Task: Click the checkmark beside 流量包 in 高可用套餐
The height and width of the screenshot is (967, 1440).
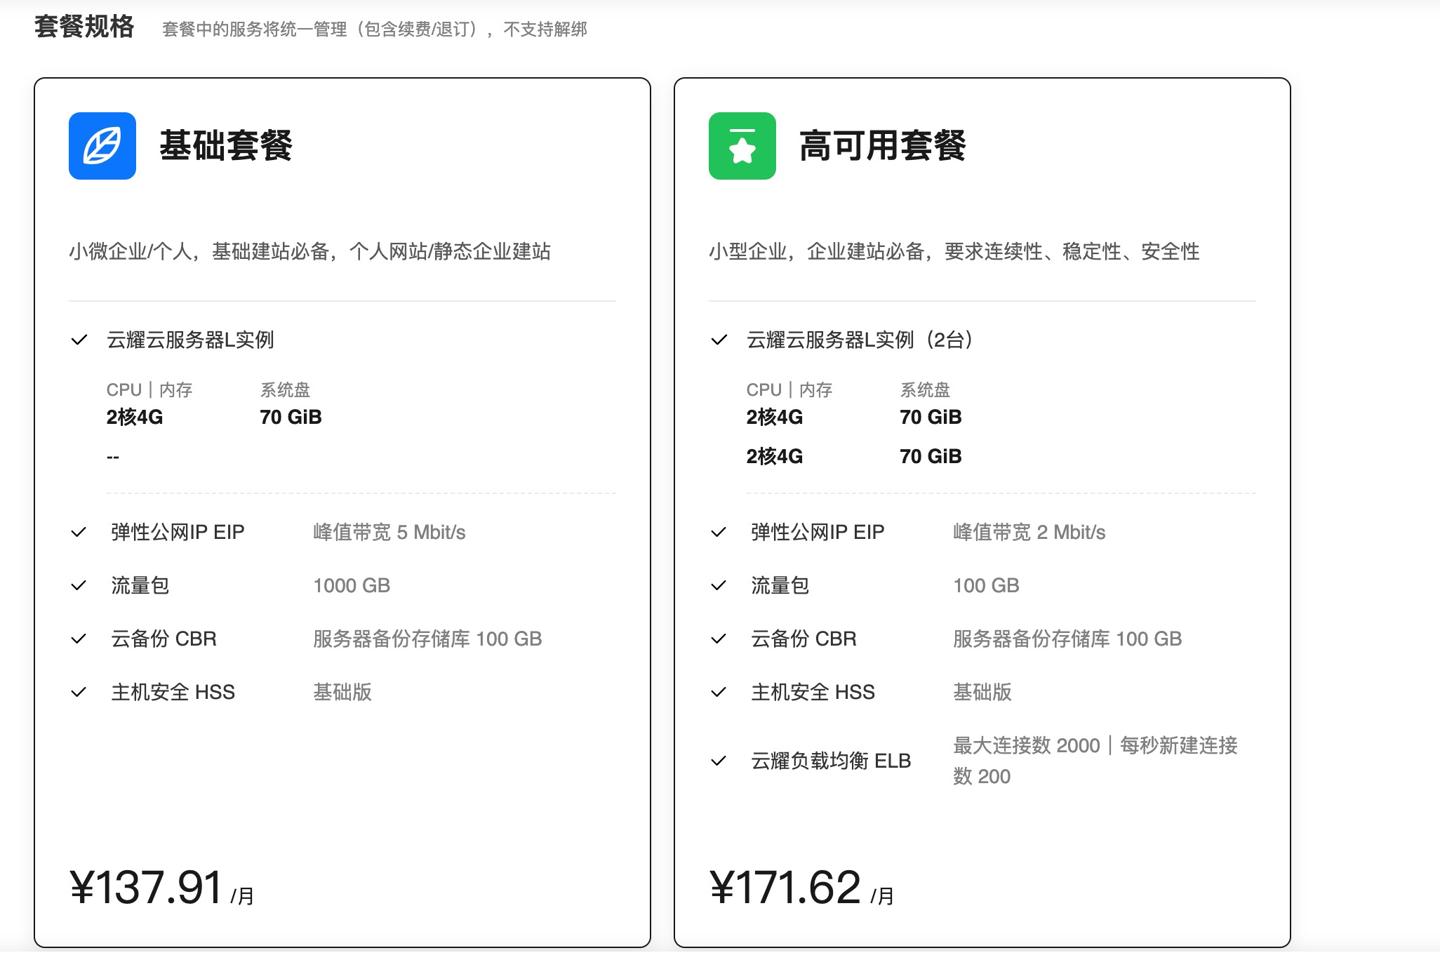Action: click(x=718, y=585)
